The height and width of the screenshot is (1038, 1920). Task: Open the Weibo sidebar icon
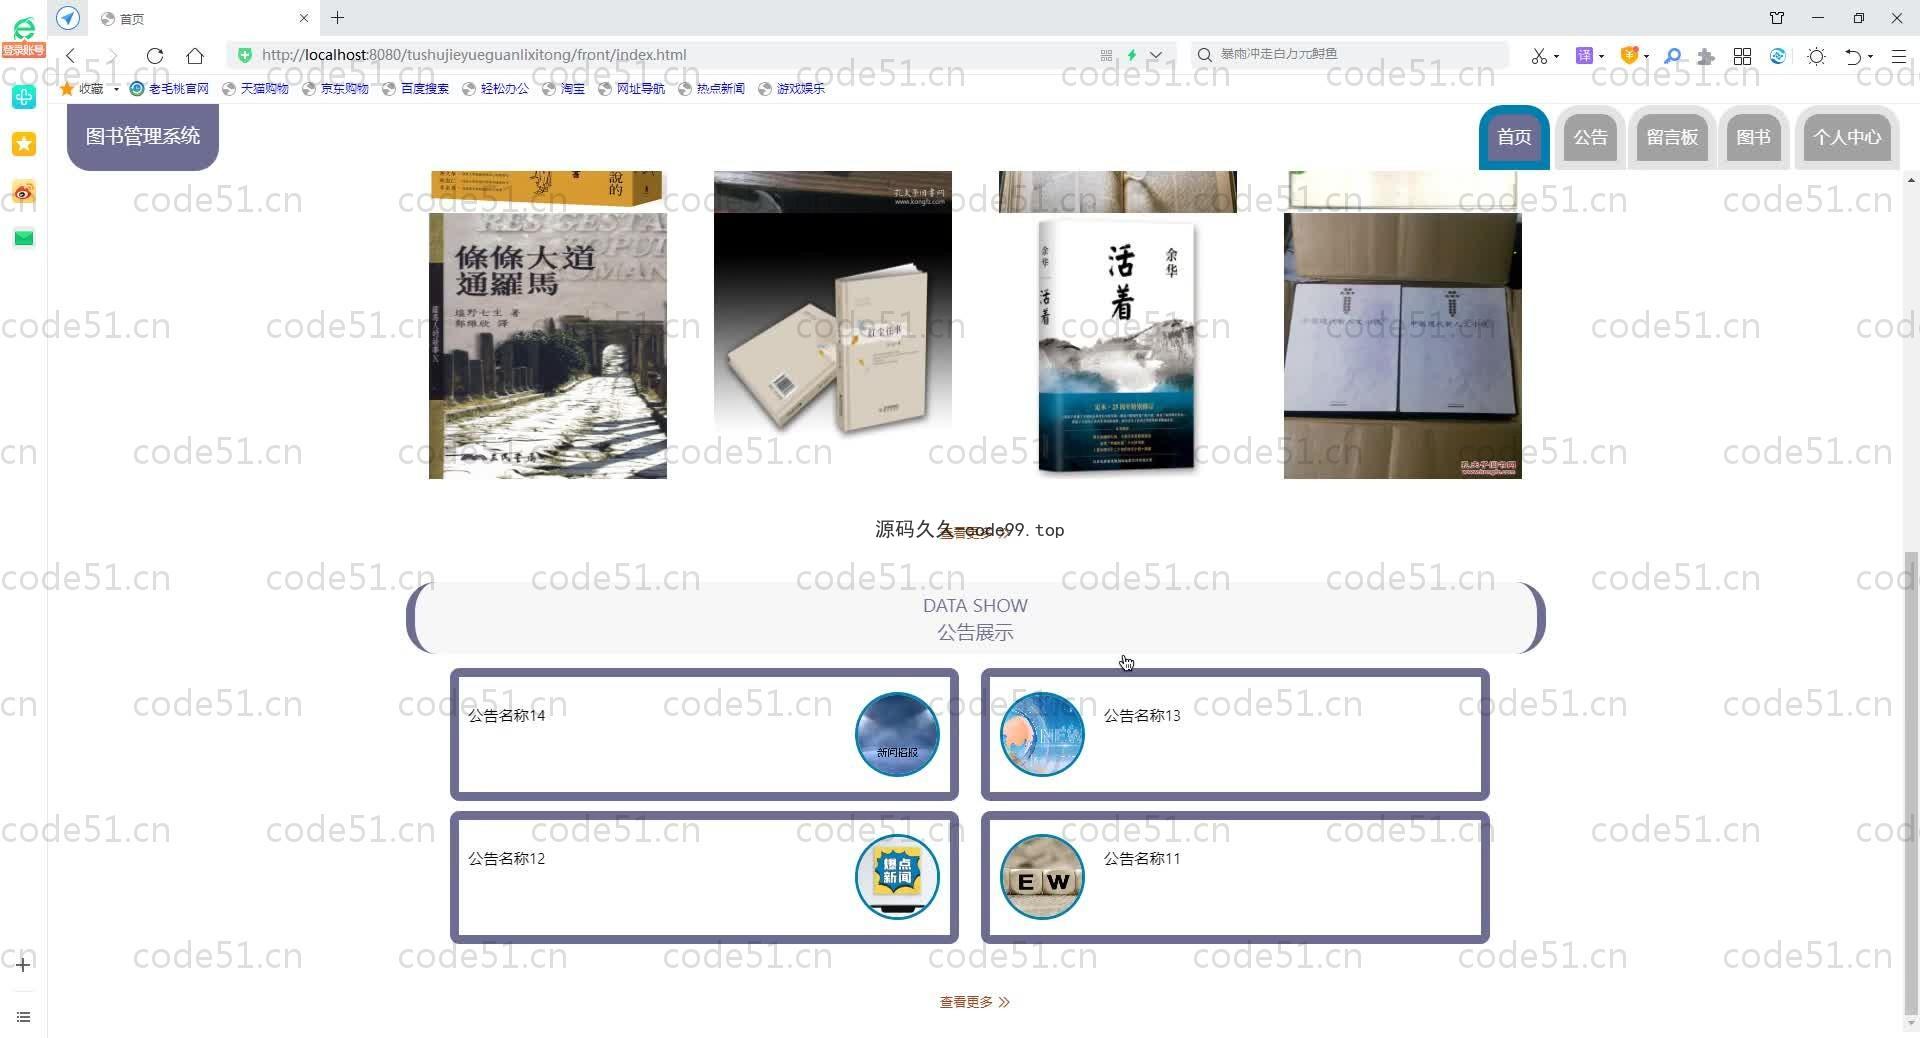(24, 192)
